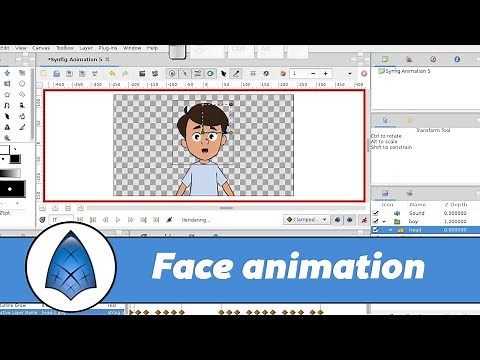The height and width of the screenshot is (360, 480).
Task: Click the Save file toolbar icon
Action: click(x=69, y=73)
